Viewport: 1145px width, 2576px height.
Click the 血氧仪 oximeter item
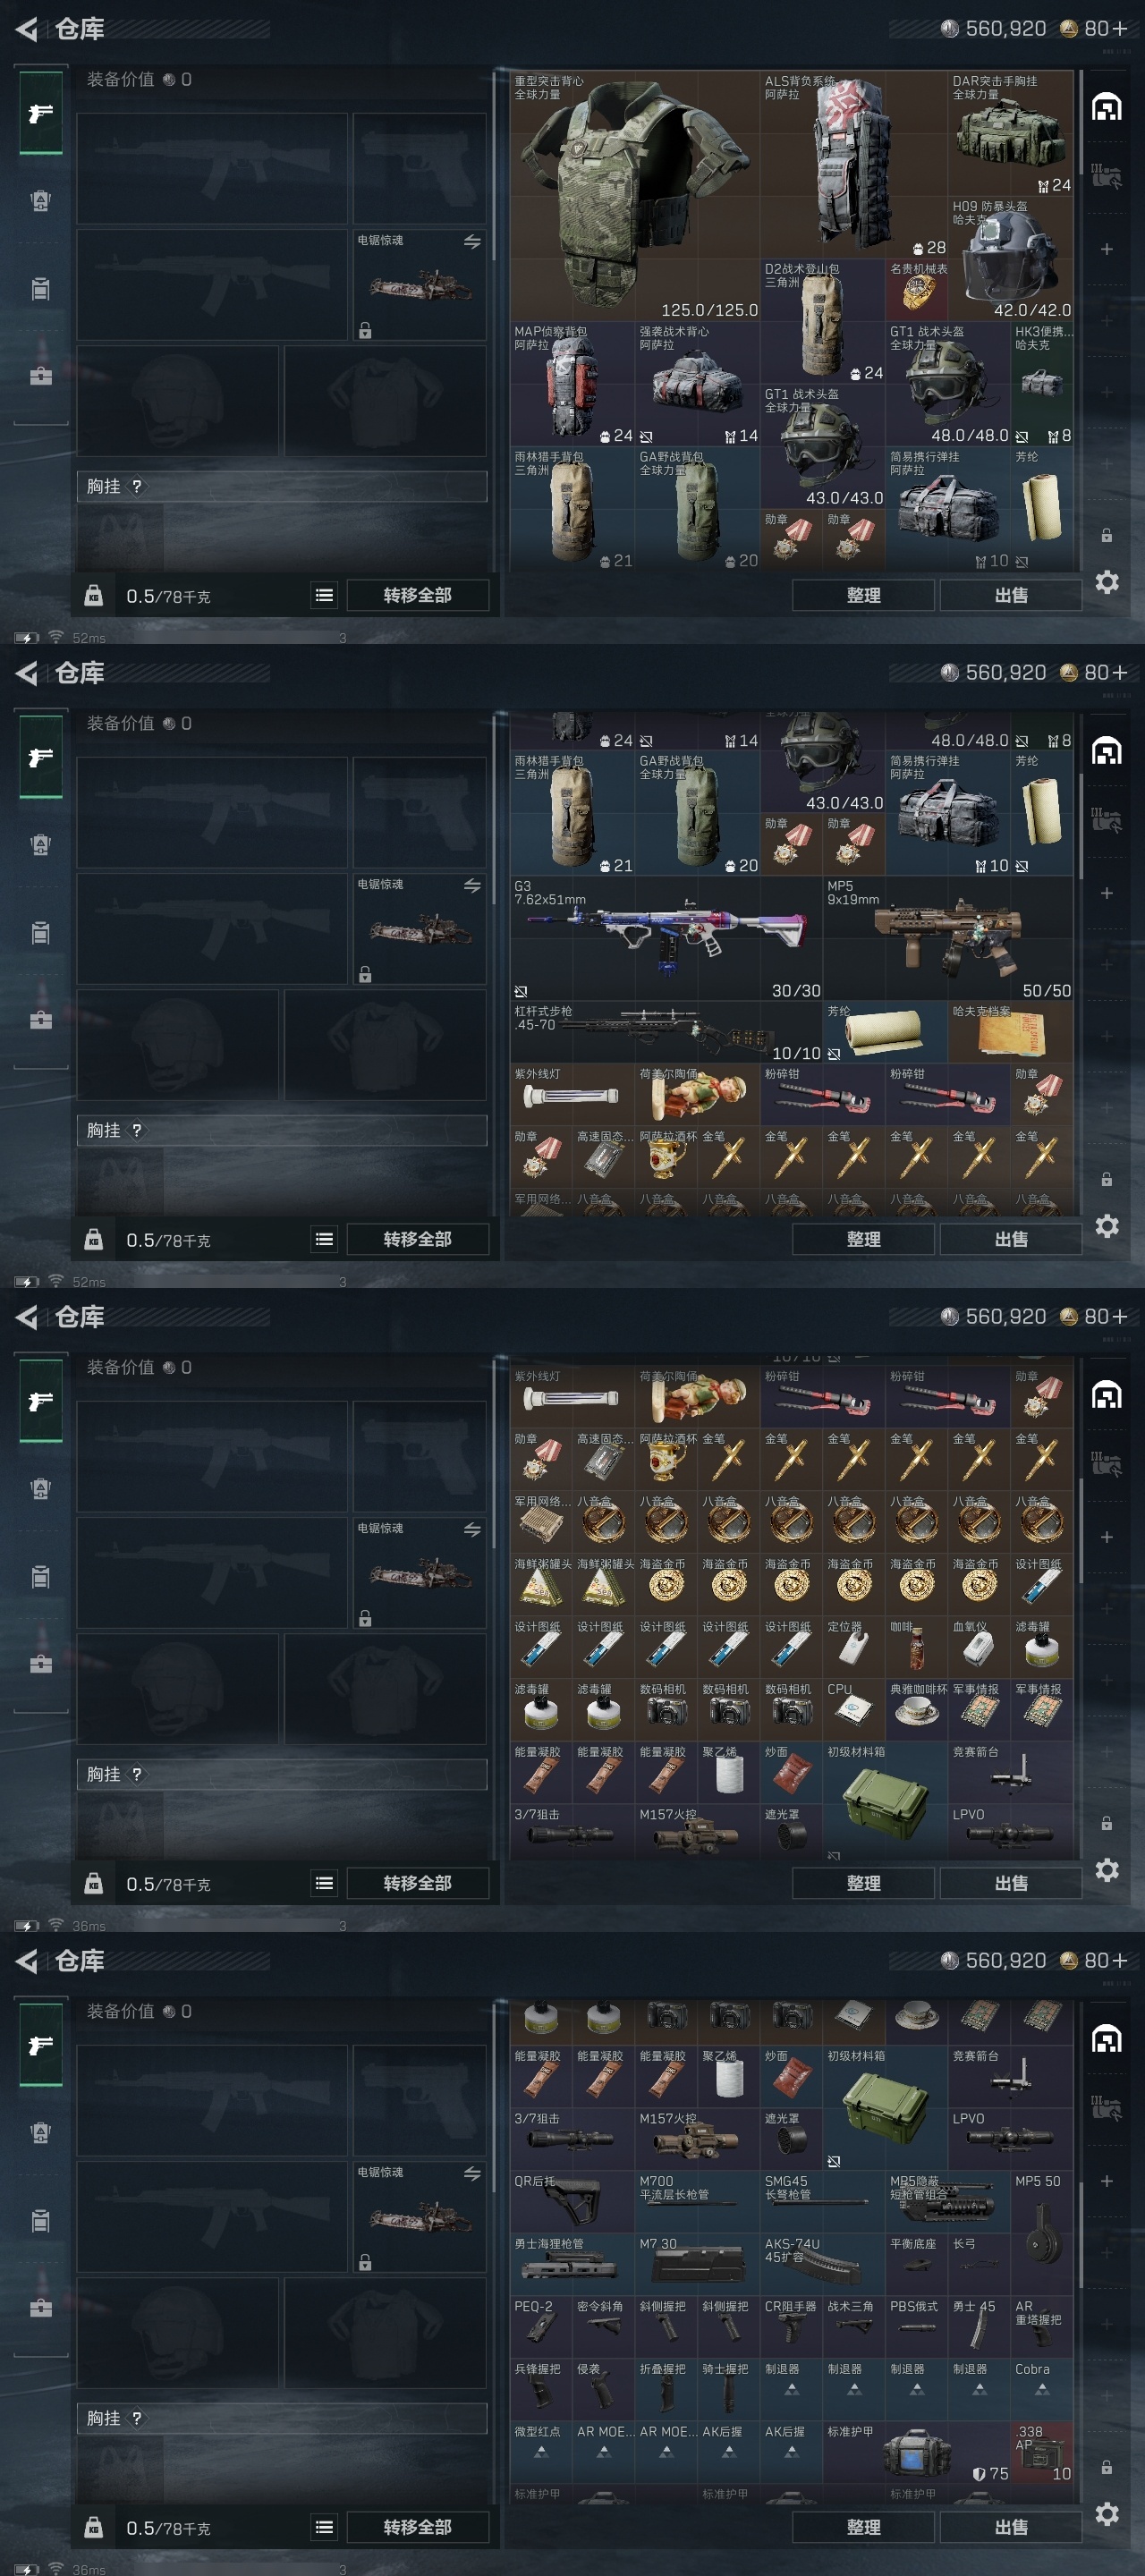click(978, 1647)
